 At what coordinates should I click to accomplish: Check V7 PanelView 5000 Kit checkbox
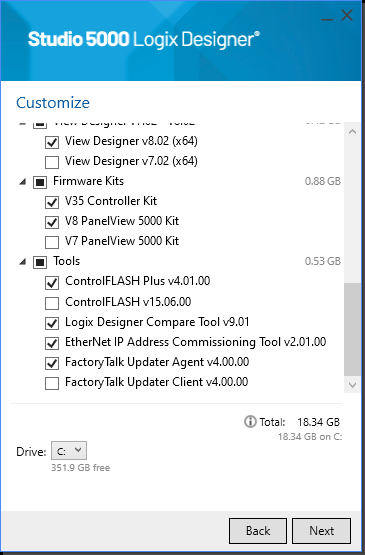tap(52, 242)
